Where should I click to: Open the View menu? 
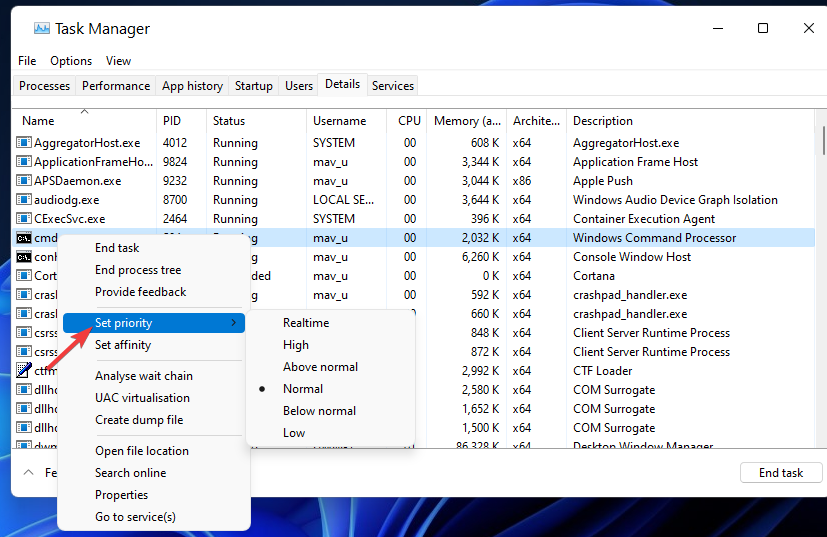point(118,61)
